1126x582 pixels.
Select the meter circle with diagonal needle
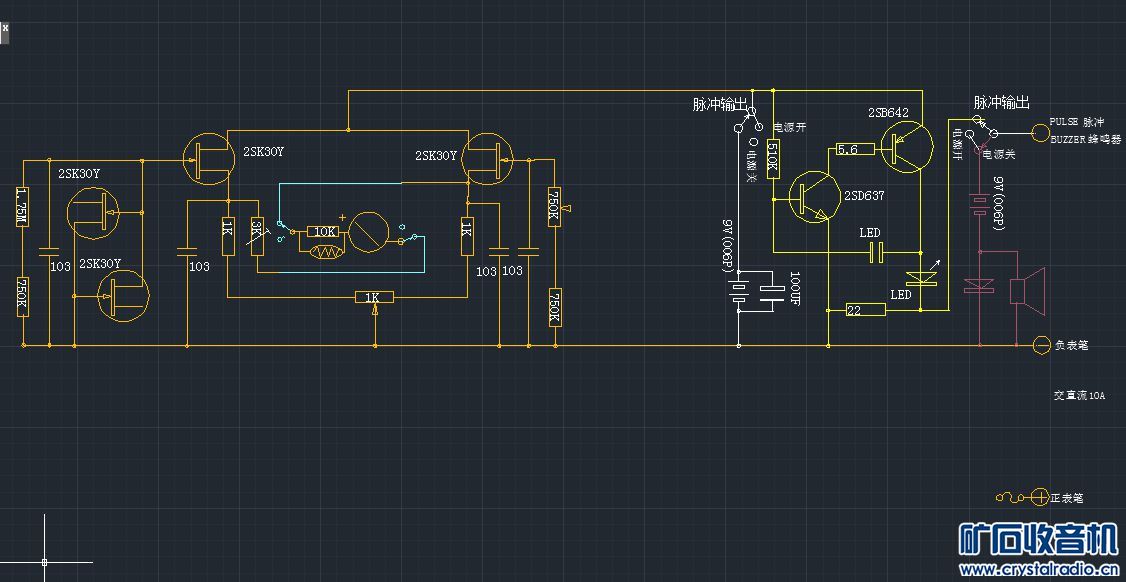tap(368, 232)
